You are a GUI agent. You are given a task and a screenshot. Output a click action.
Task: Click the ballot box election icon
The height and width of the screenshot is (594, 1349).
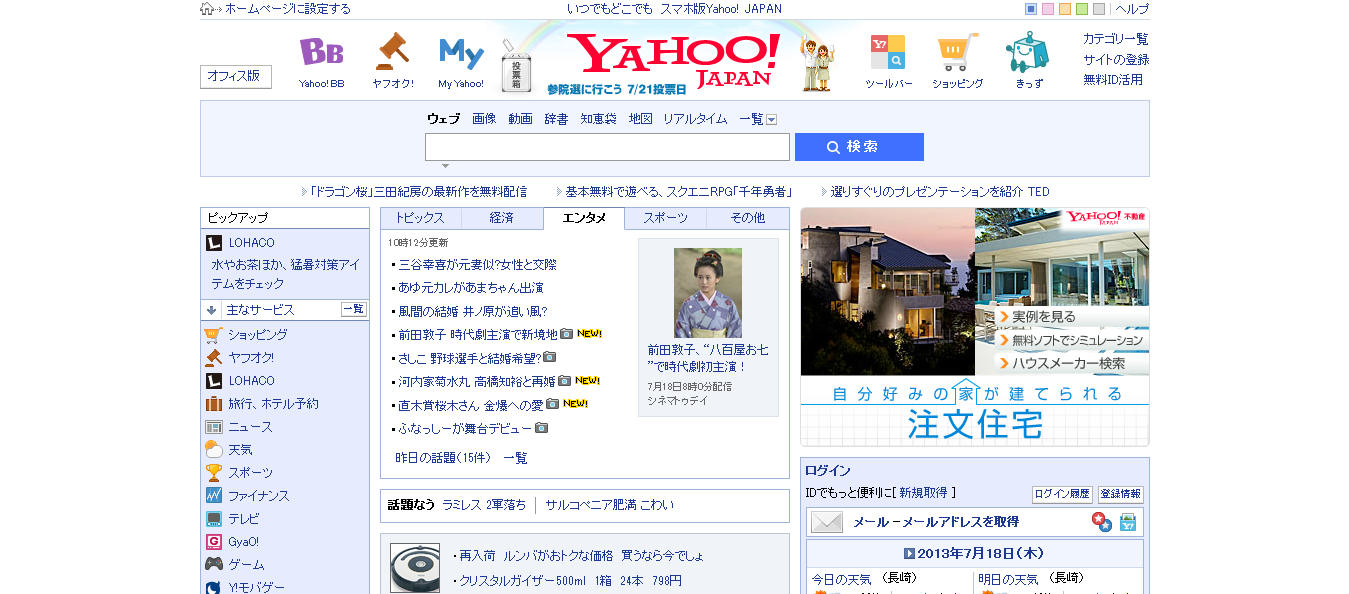(x=518, y=66)
